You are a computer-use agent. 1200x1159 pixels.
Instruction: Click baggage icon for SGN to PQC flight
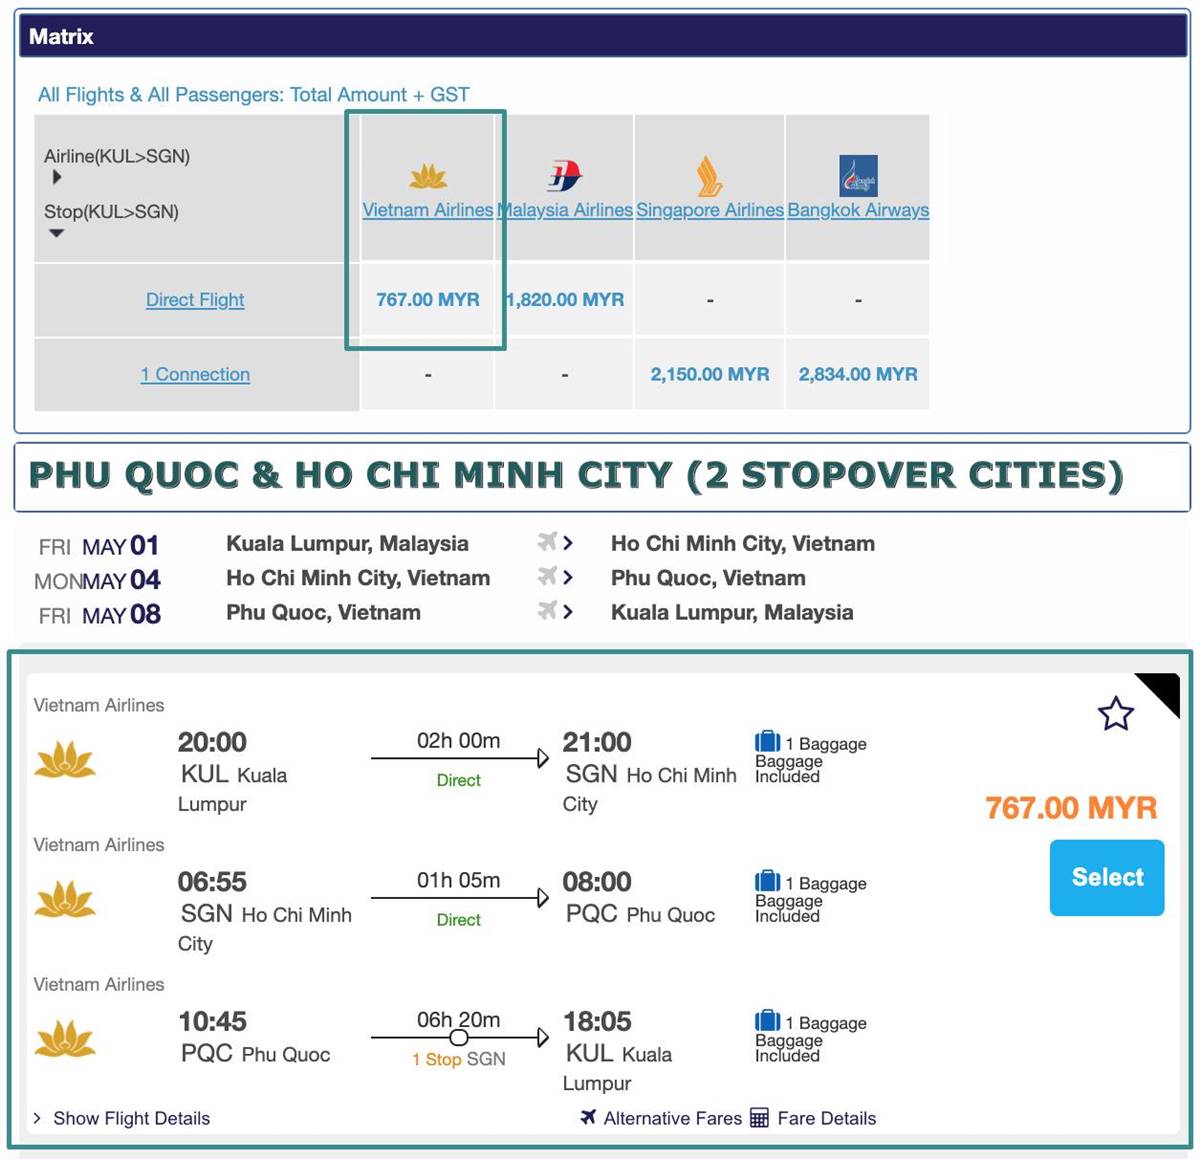[767, 882]
